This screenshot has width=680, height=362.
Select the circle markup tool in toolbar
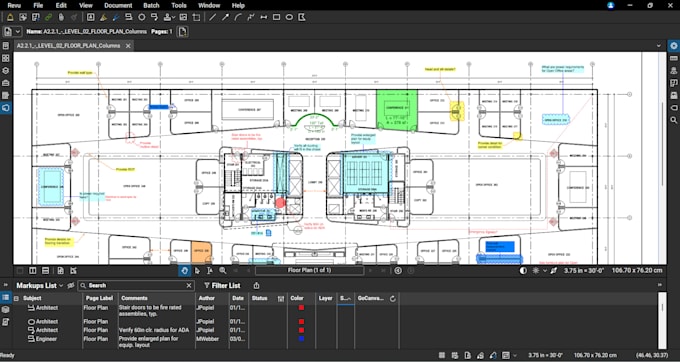click(x=141, y=17)
